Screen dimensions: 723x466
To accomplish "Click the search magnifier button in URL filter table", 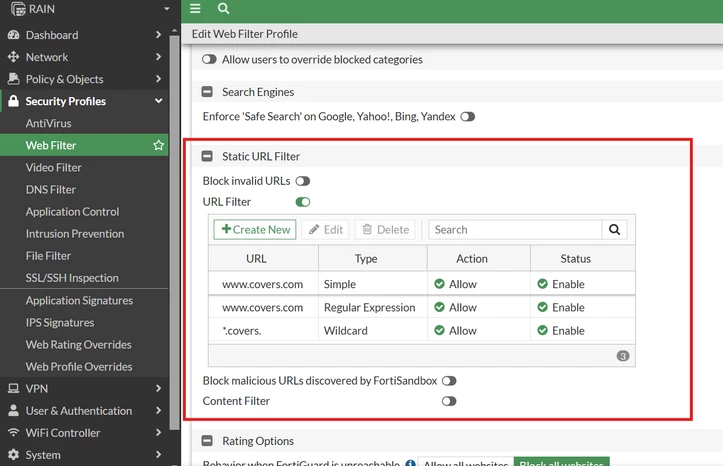I will point(614,230).
